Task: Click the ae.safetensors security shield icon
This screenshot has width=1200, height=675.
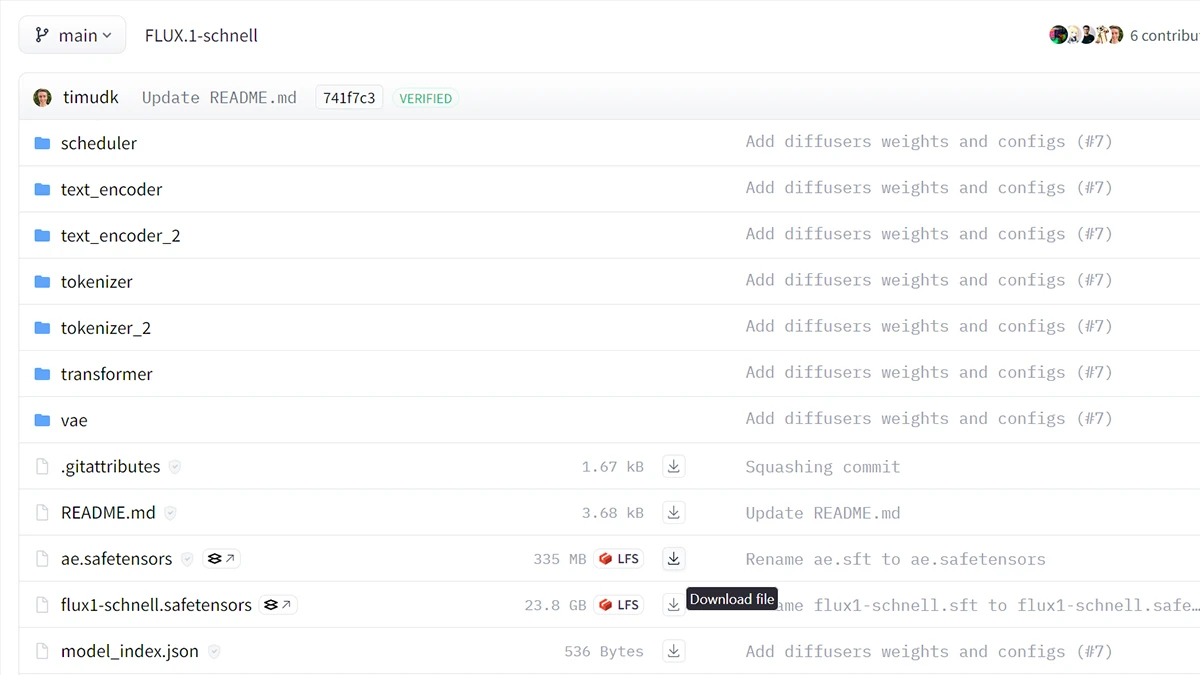Action: coord(187,559)
